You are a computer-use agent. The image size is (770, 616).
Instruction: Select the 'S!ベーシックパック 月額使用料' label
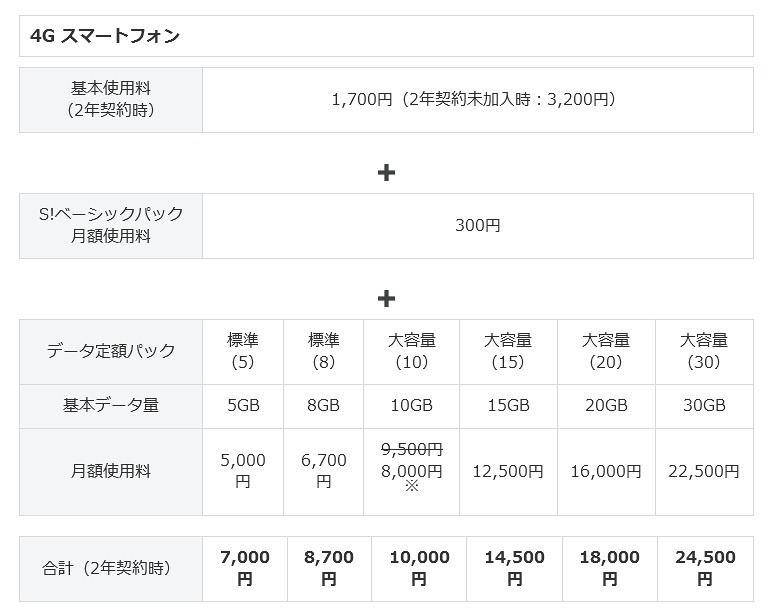(x=111, y=226)
